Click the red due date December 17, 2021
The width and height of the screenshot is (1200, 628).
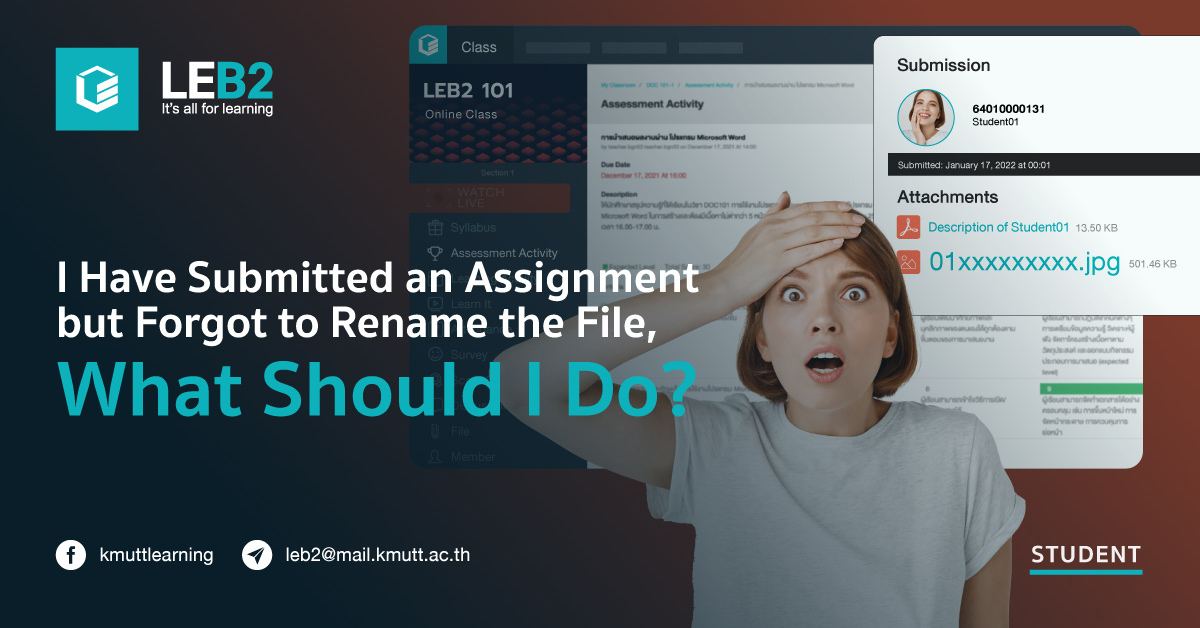pyautogui.click(x=643, y=176)
